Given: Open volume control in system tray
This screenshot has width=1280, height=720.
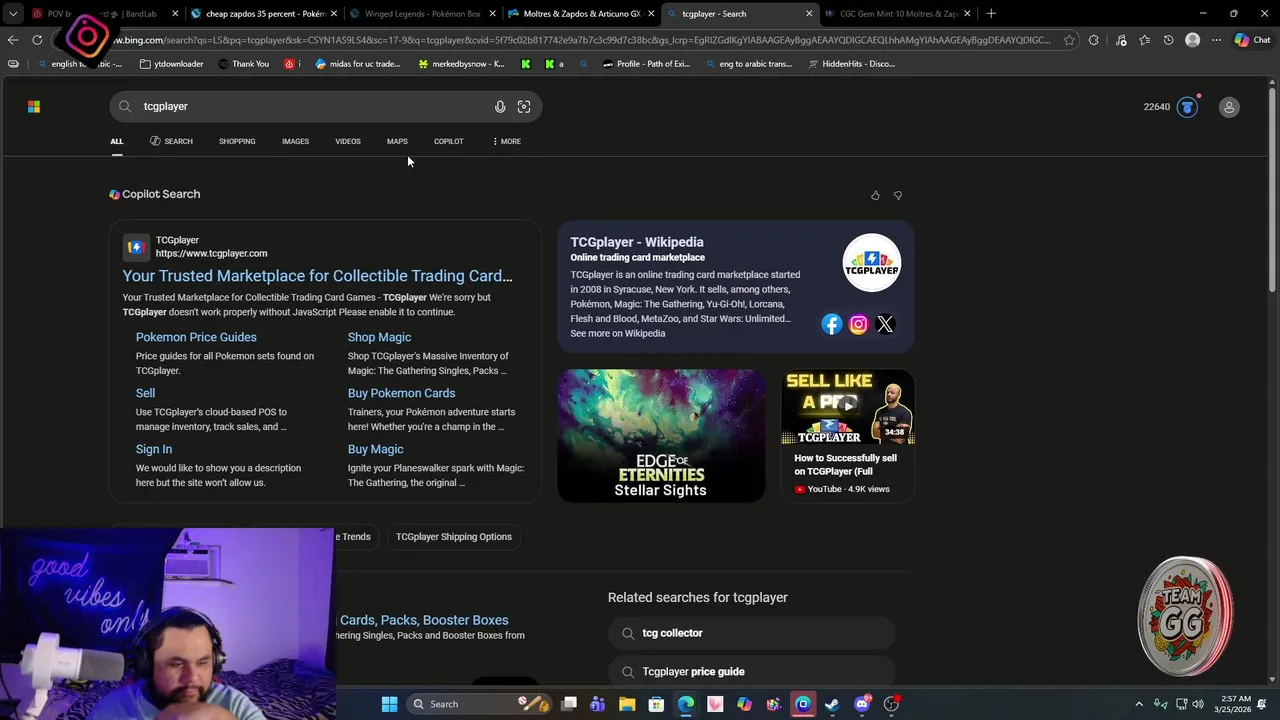Looking at the screenshot, I should 1198,704.
